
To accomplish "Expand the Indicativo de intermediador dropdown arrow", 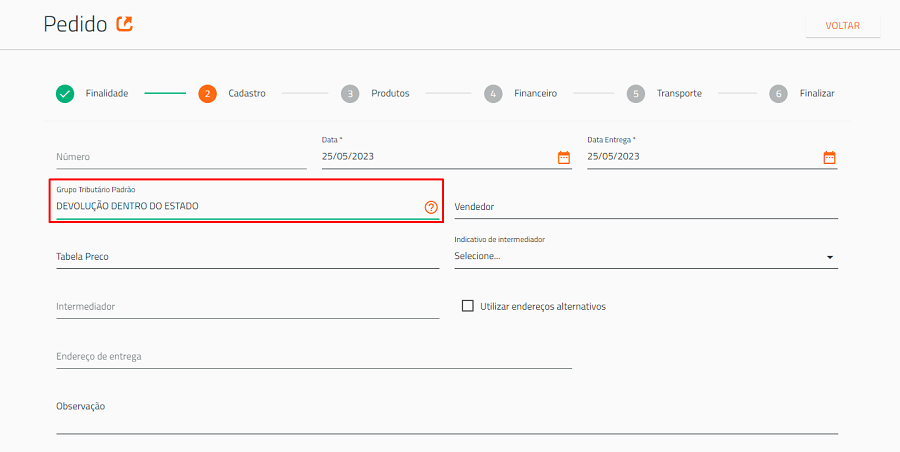I will [829, 257].
